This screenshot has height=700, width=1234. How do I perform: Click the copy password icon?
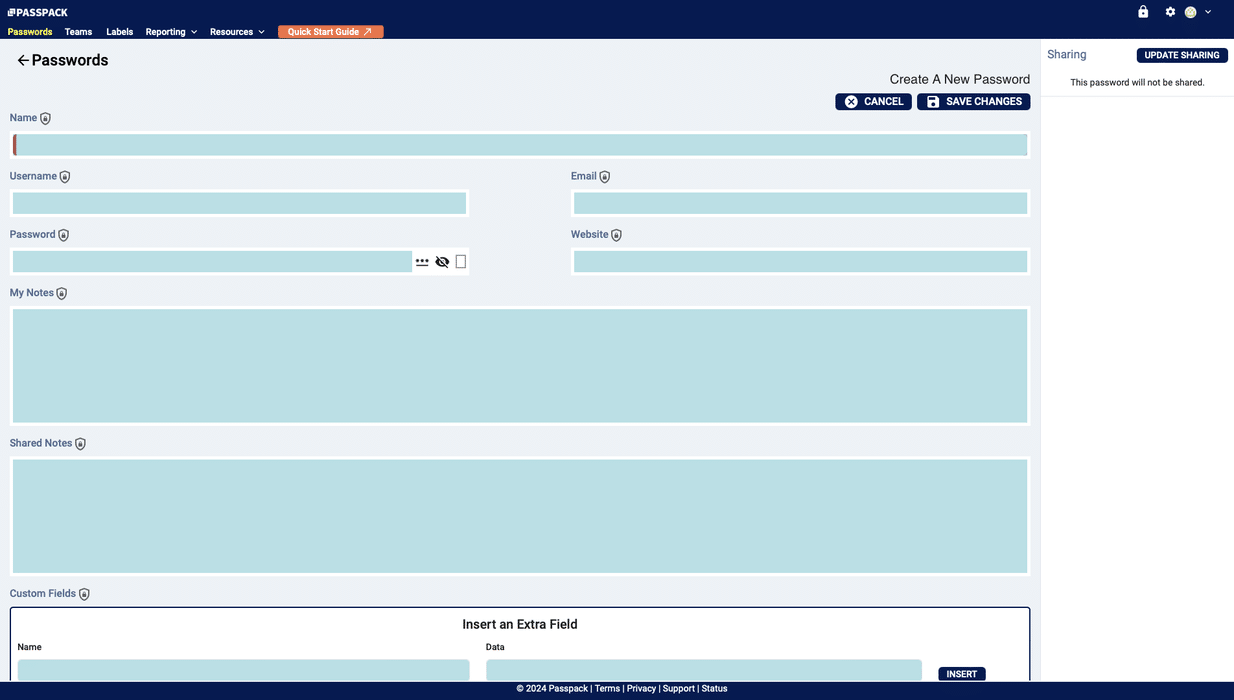(460, 261)
